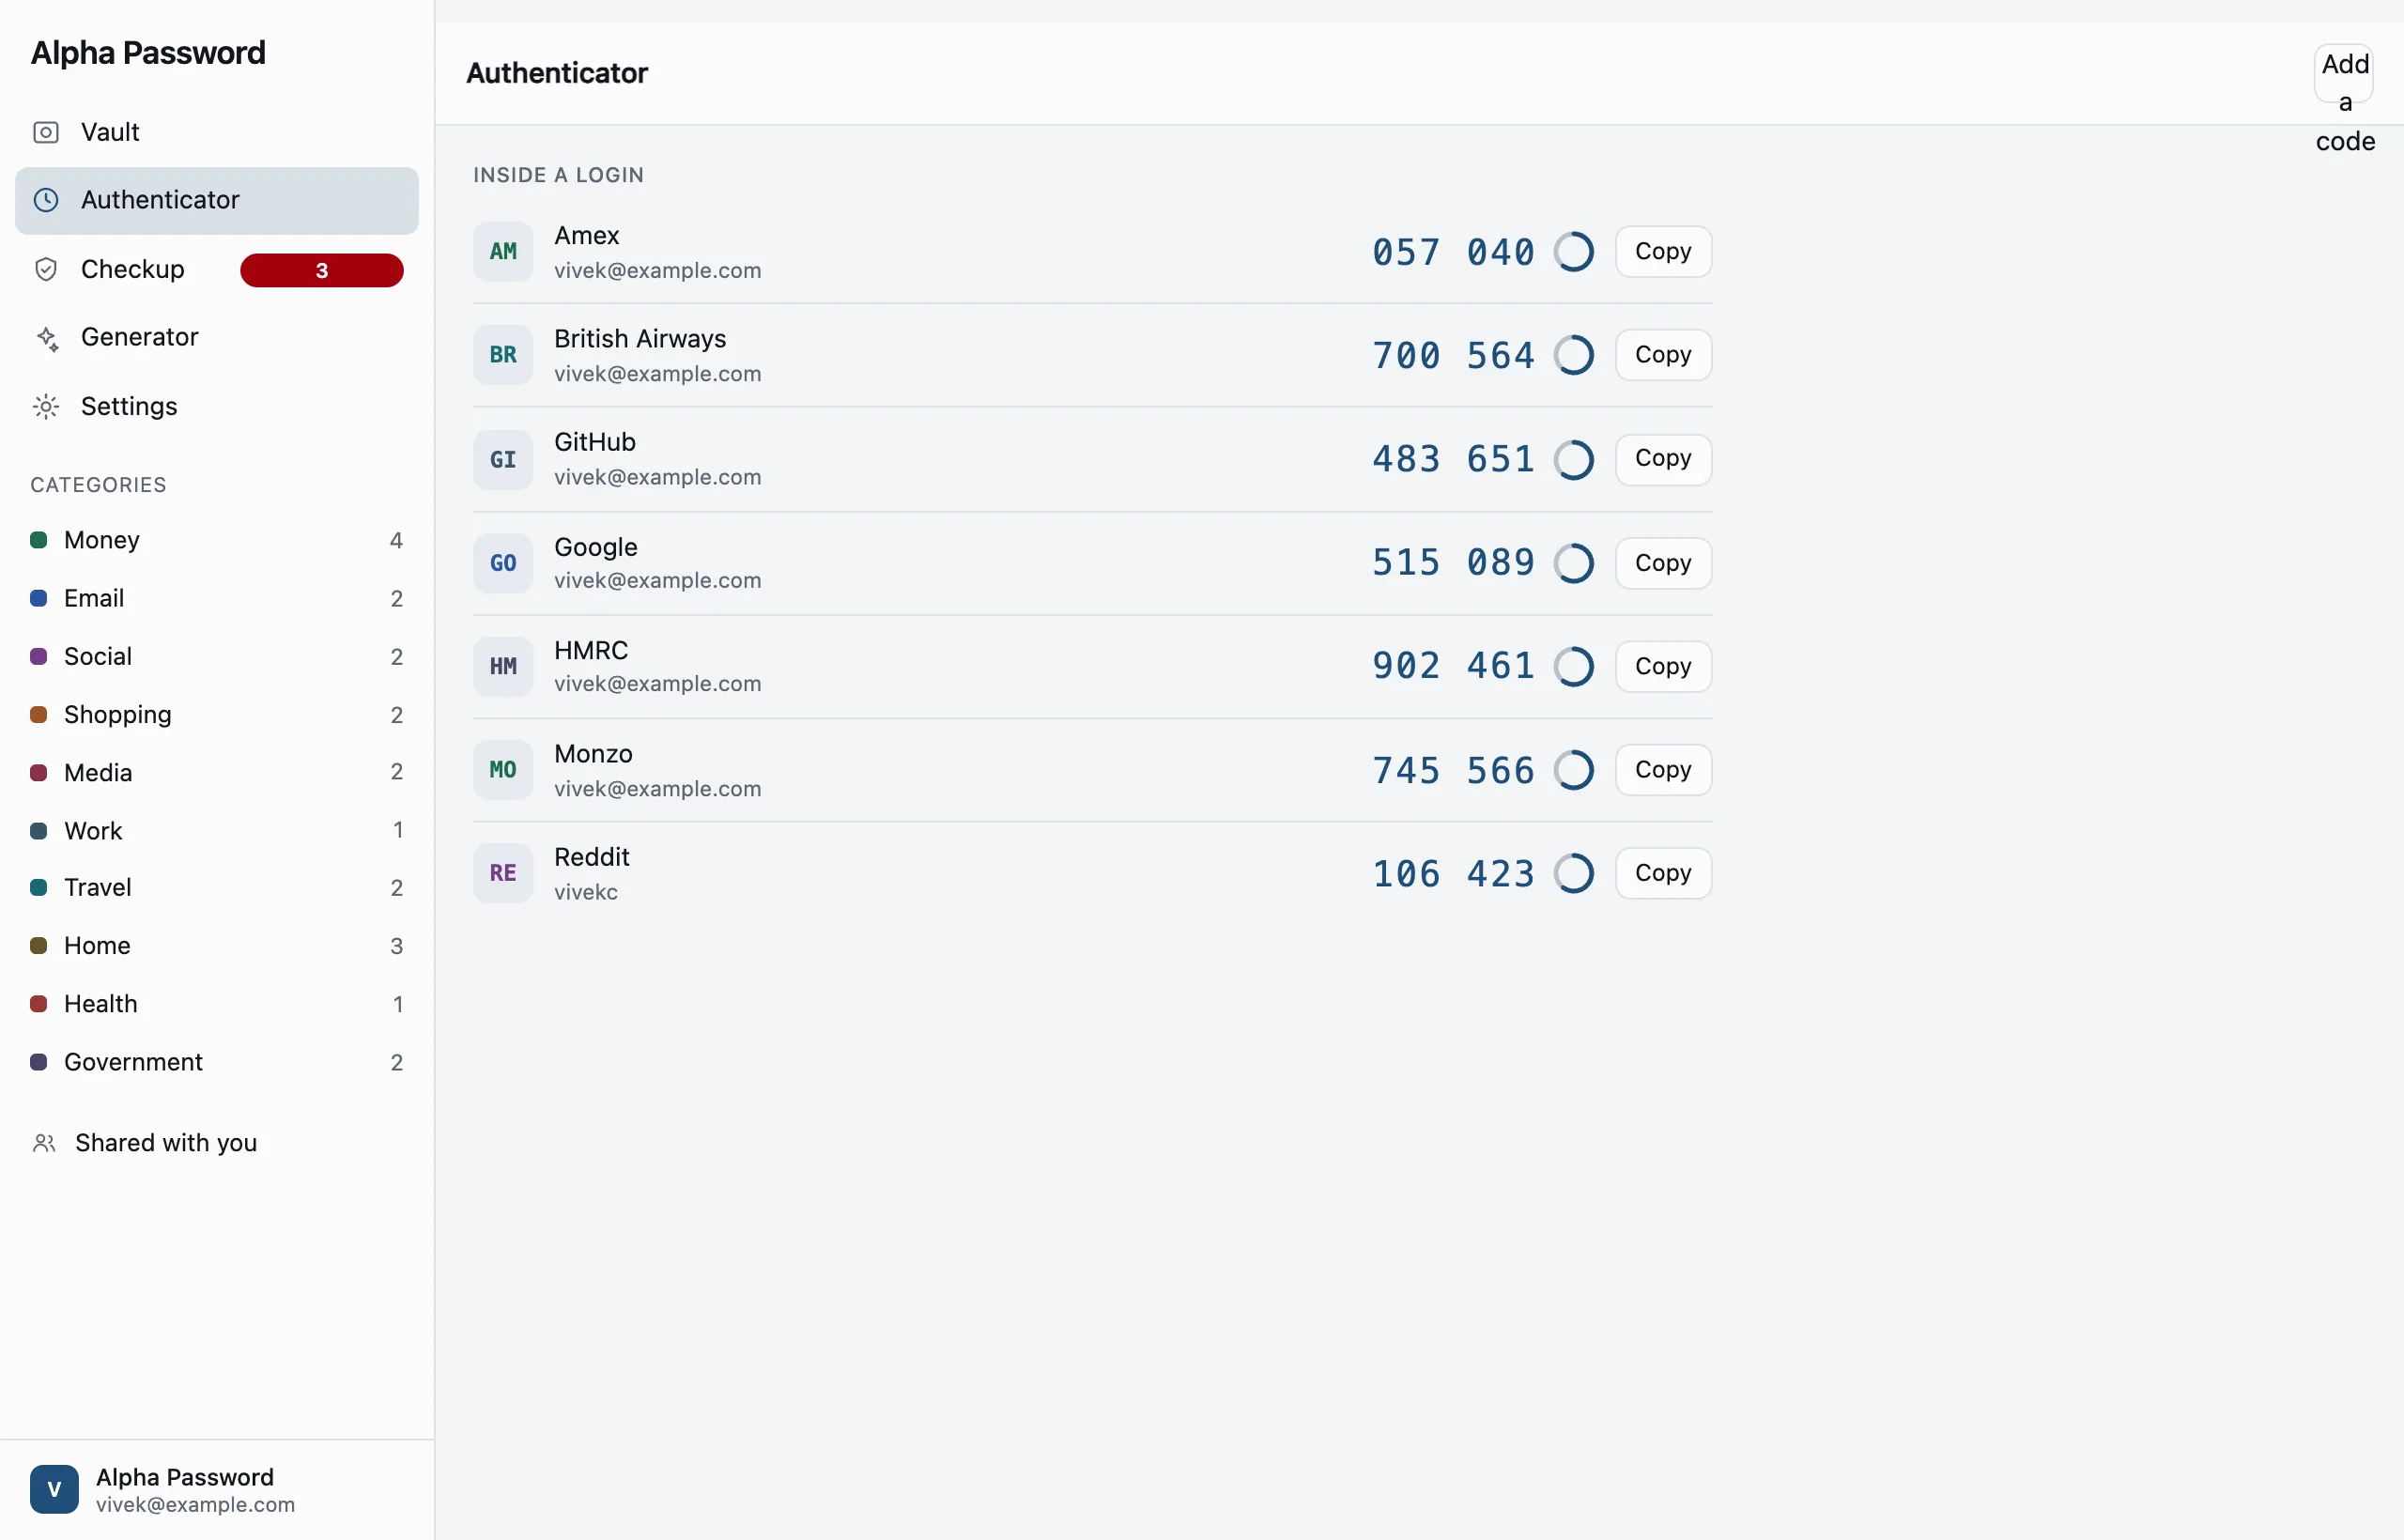The height and width of the screenshot is (1540, 2404).
Task: Open the Checkup page
Action: point(217,269)
